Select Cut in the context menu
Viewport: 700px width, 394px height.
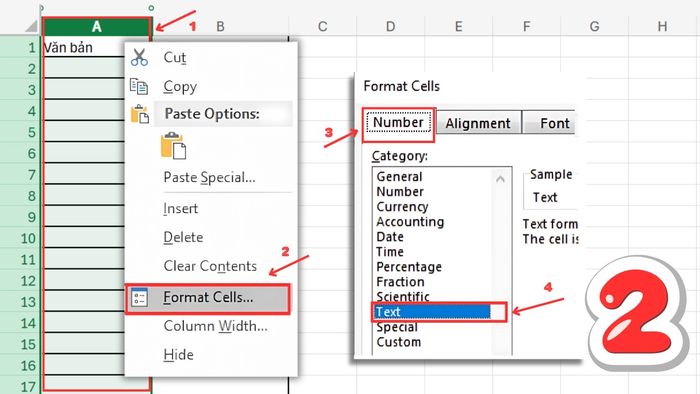click(x=175, y=58)
